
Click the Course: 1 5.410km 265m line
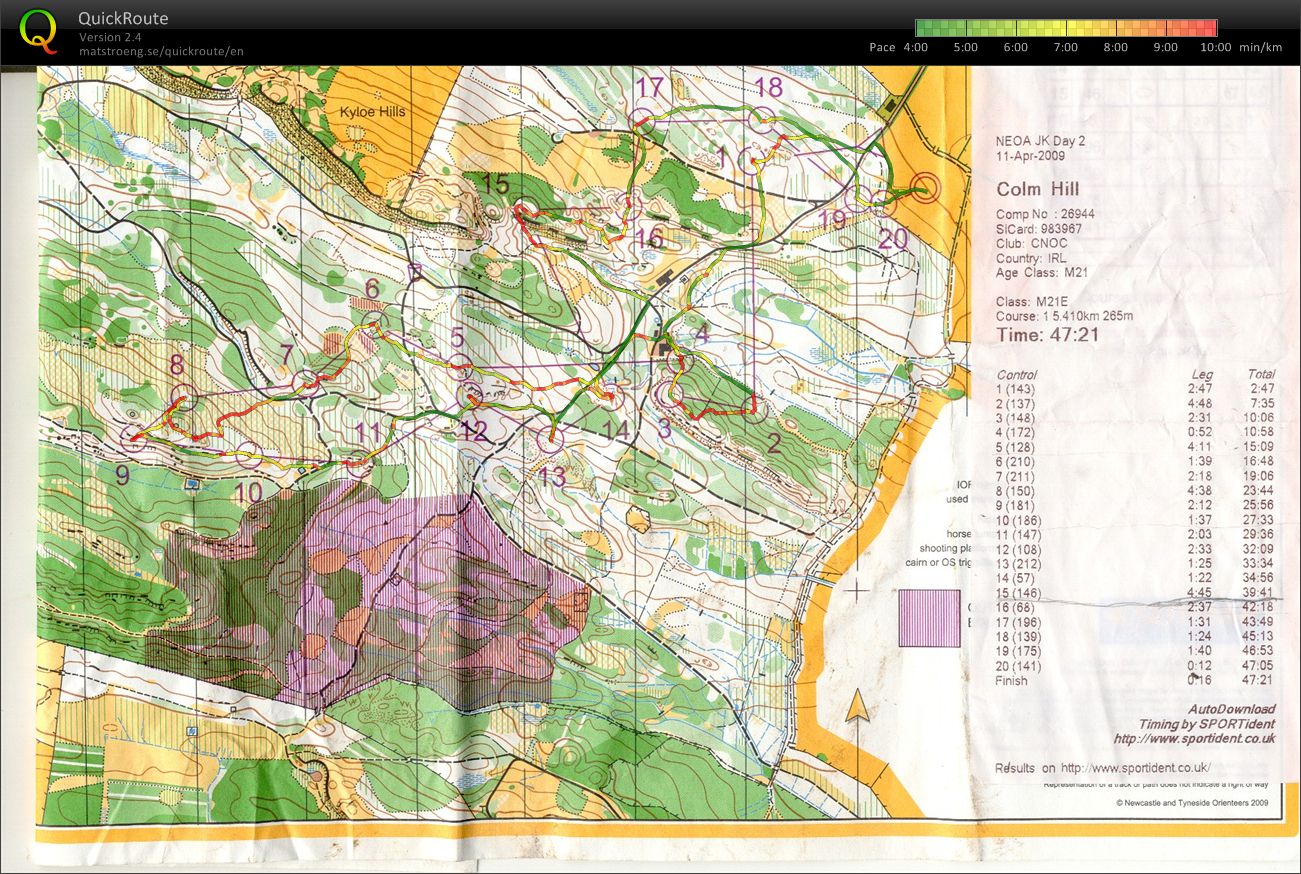point(1065,317)
